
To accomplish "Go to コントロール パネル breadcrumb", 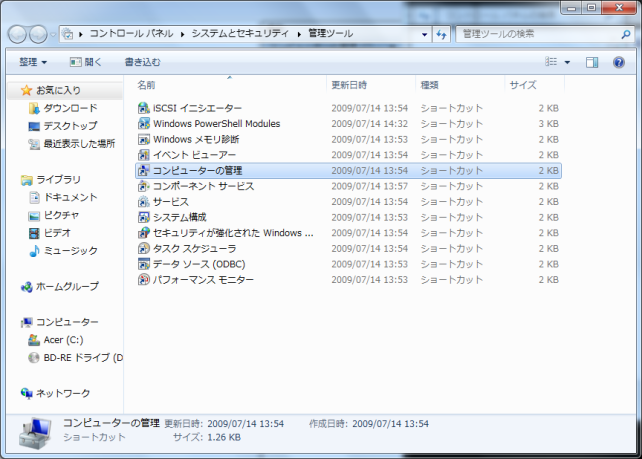I will coord(131,34).
